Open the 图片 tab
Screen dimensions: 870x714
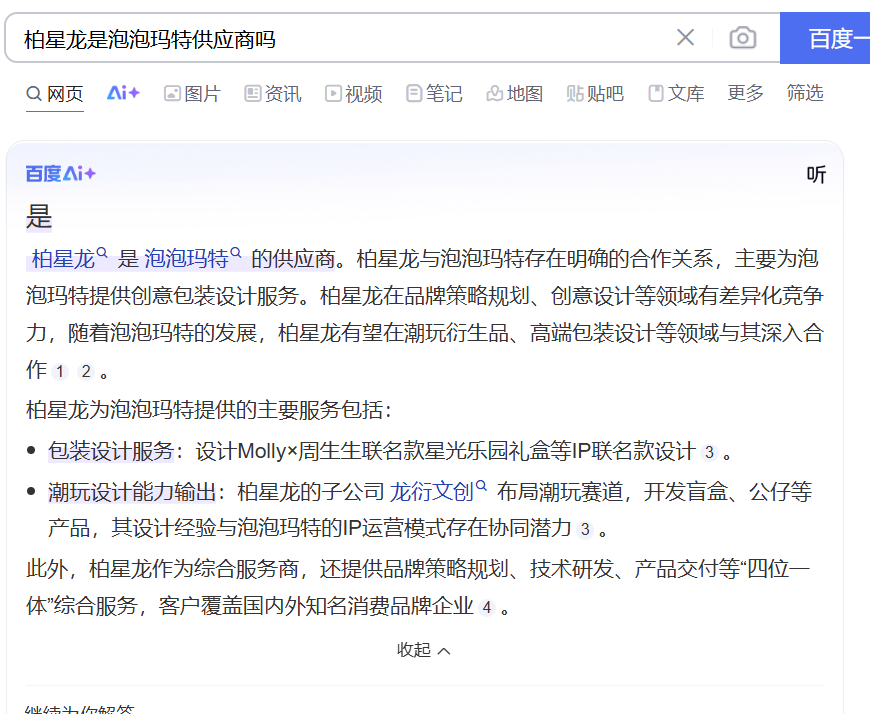pyautogui.click(x=192, y=94)
